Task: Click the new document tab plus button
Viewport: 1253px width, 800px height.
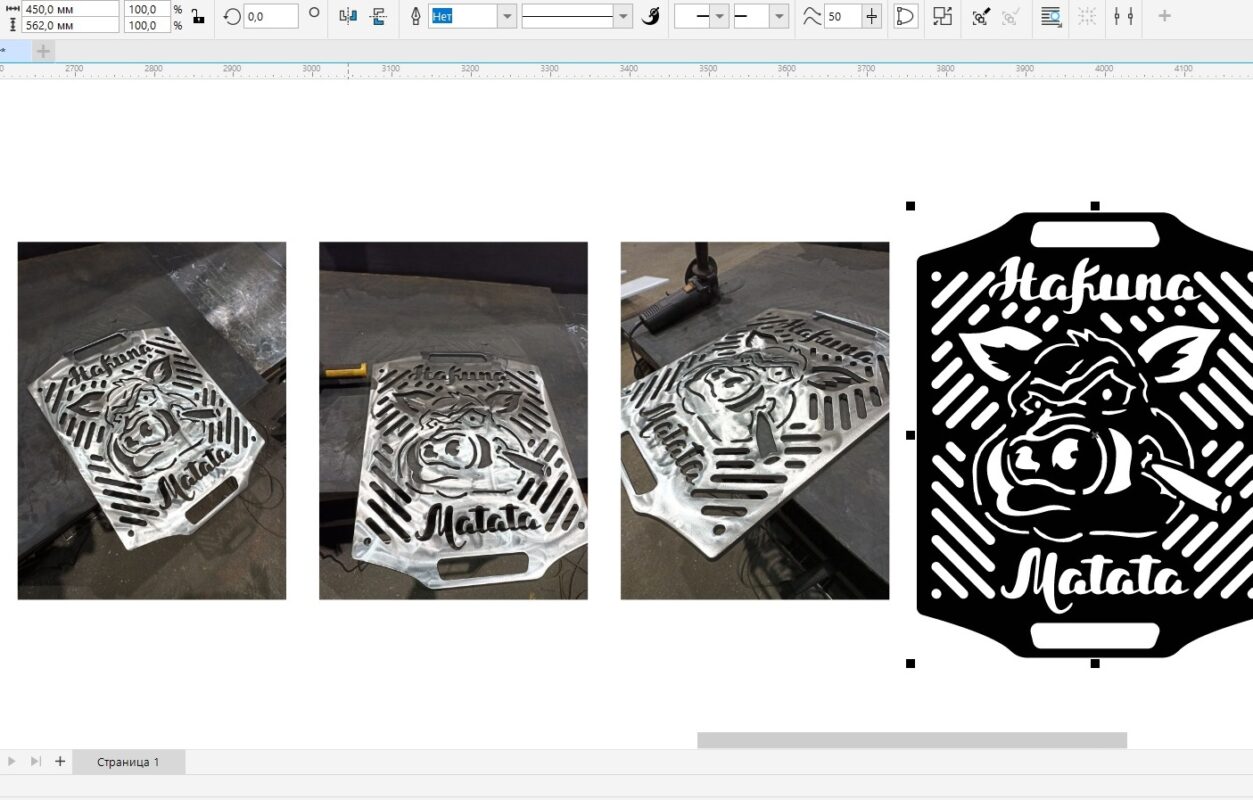Action: tap(43, 51)
